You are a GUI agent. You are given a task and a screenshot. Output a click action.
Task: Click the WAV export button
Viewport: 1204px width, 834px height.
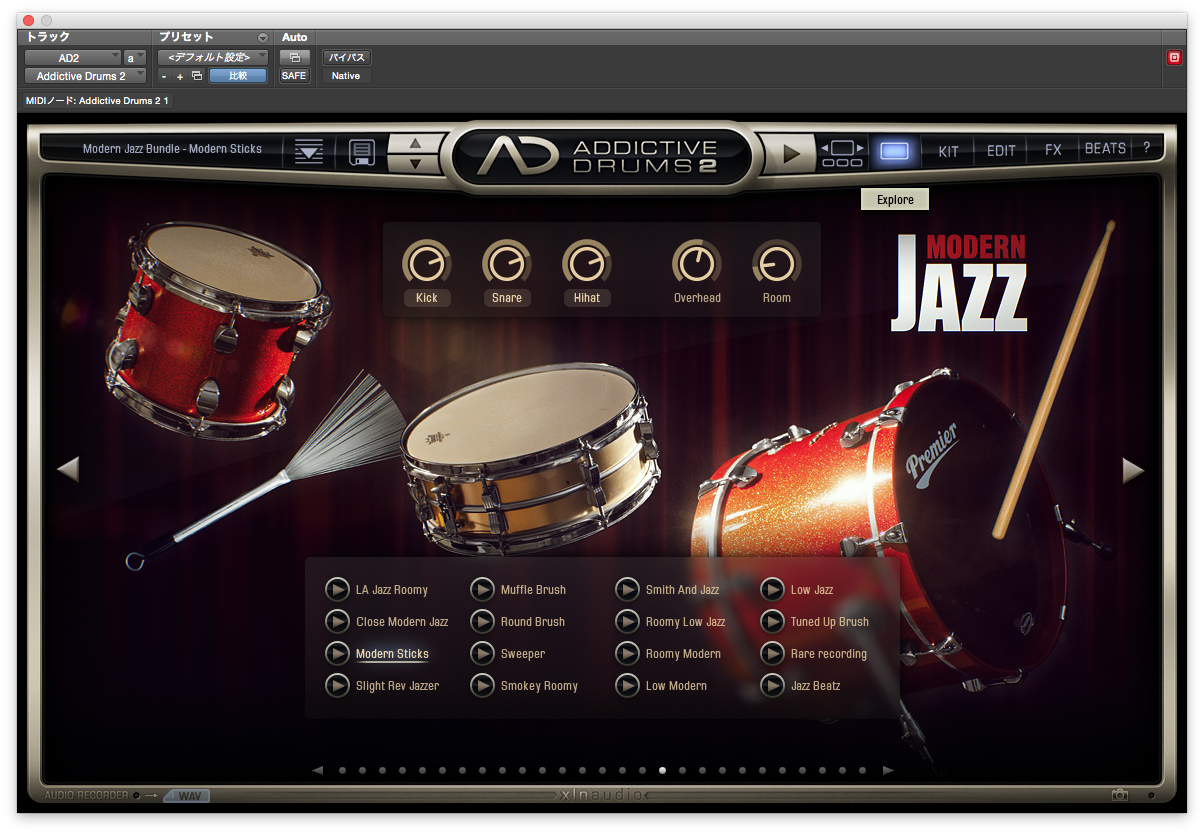tap(187, 796)
